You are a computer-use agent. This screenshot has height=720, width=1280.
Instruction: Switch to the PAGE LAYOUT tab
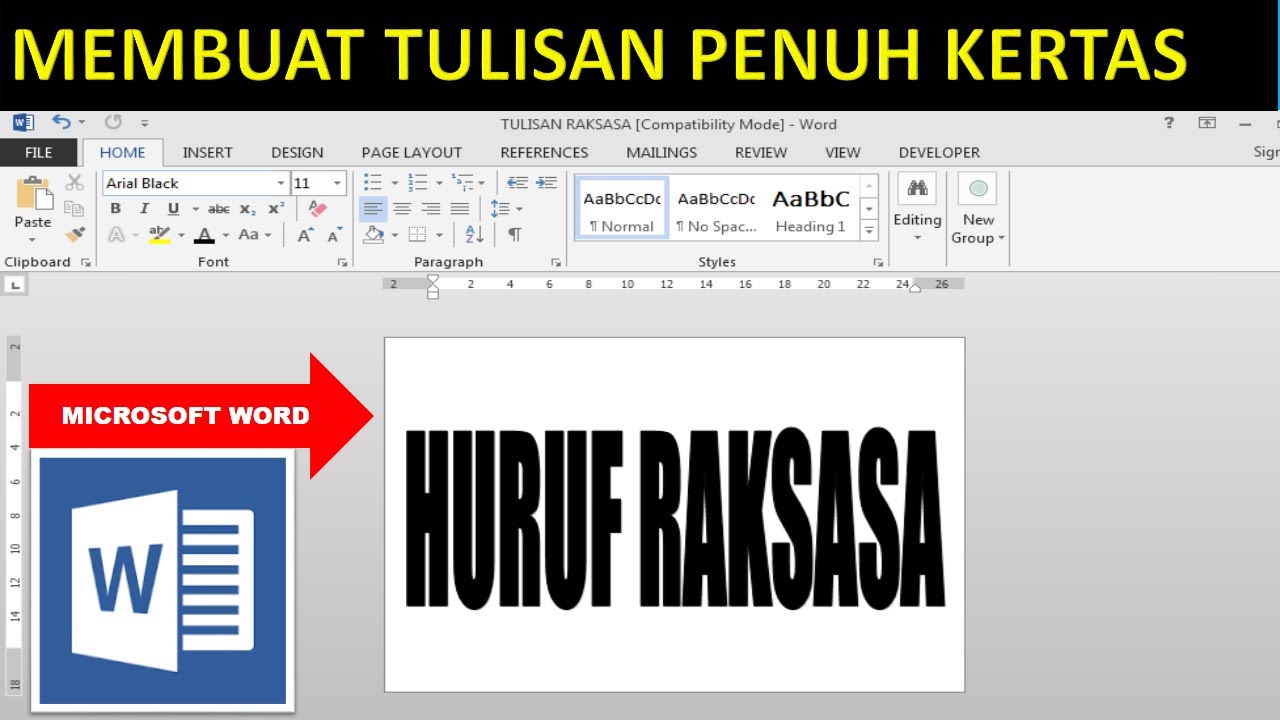coord(412,153)
